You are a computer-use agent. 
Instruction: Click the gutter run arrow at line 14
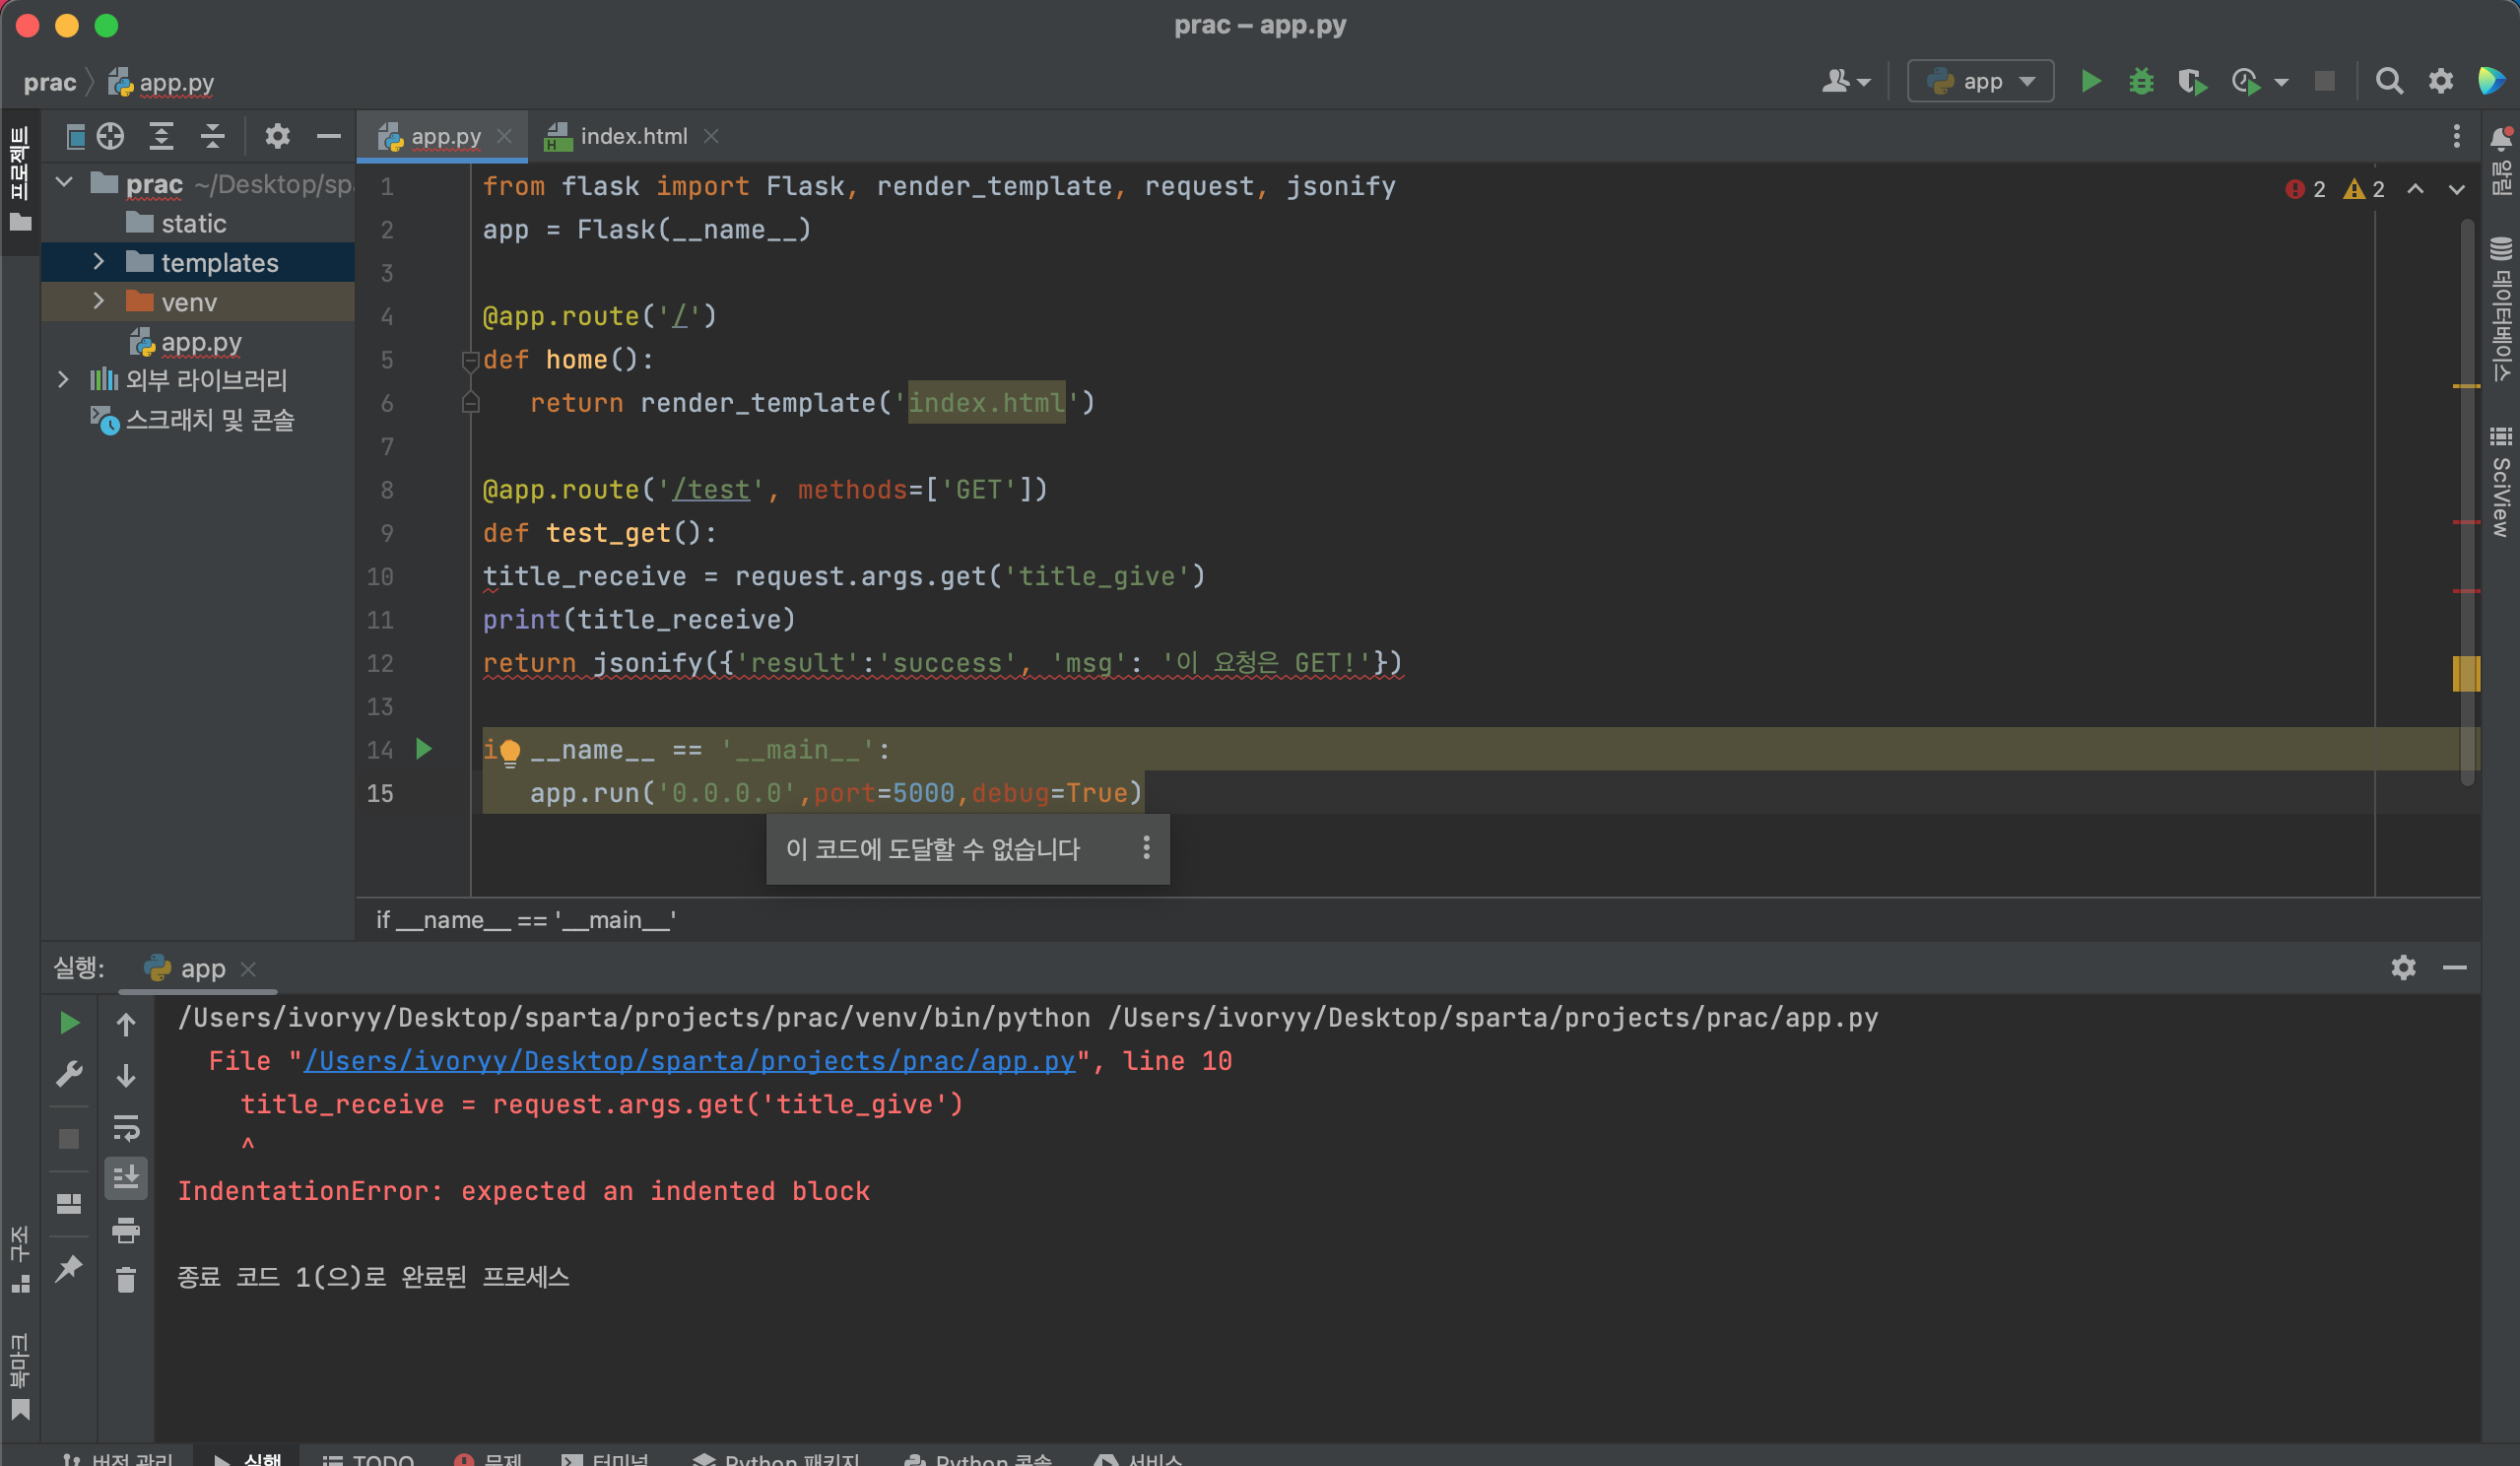pyautogui.click(x=424, y=749)
